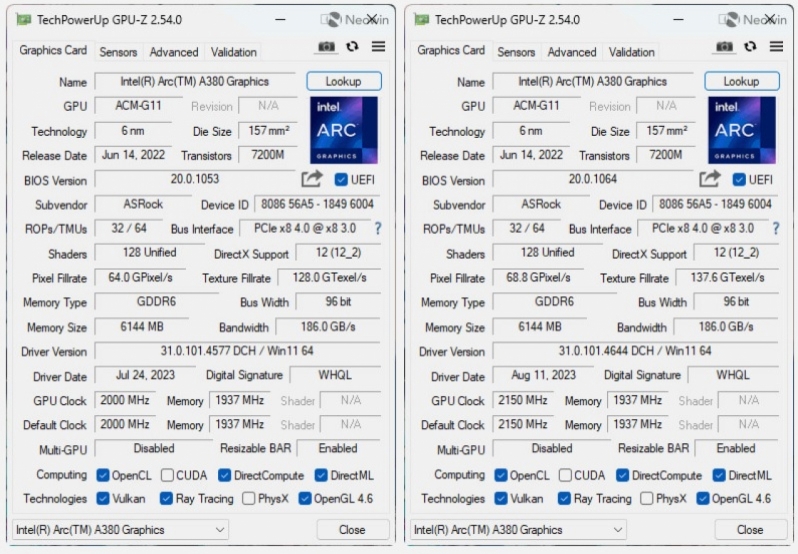This screenshot has width=798, height=554.
Task: Click Texture Fillrate value 128.0 GTexel/s
Action: (329, 278)
